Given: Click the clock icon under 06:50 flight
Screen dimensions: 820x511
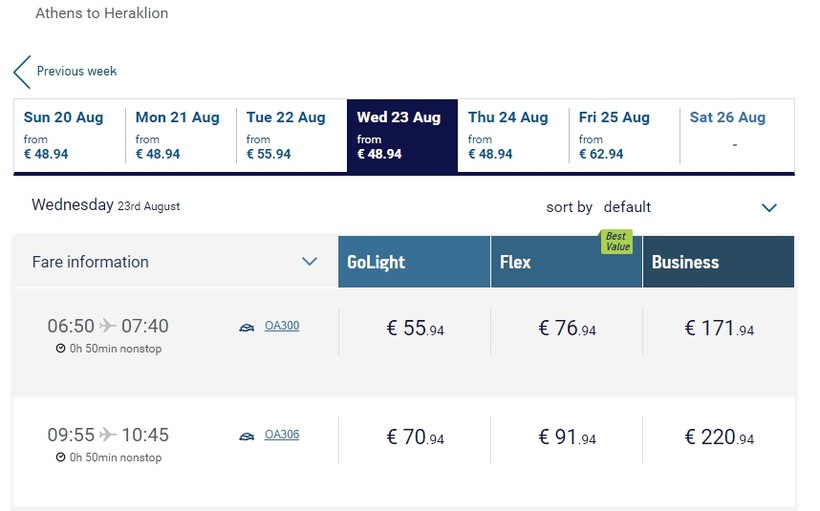Looking at the screenshot, I should coord(61,349).
